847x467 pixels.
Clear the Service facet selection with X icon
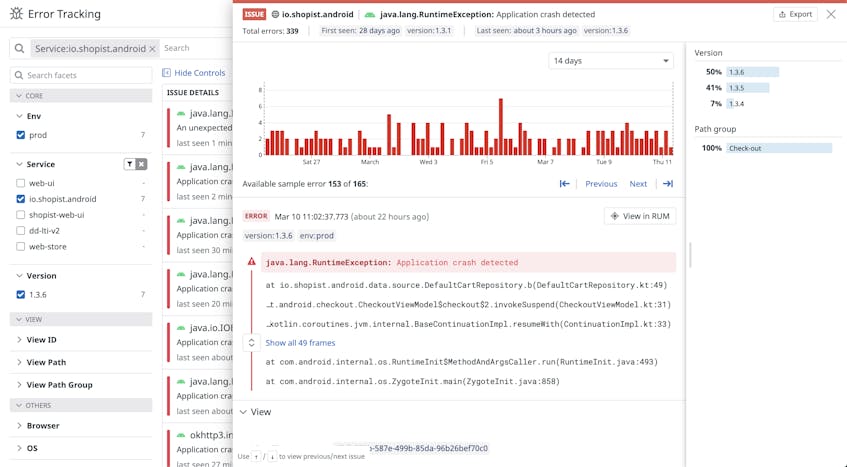[141, 164]
